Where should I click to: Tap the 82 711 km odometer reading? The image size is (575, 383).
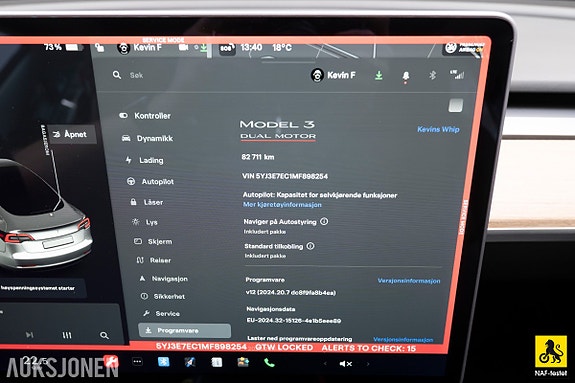tap(258, 157)
